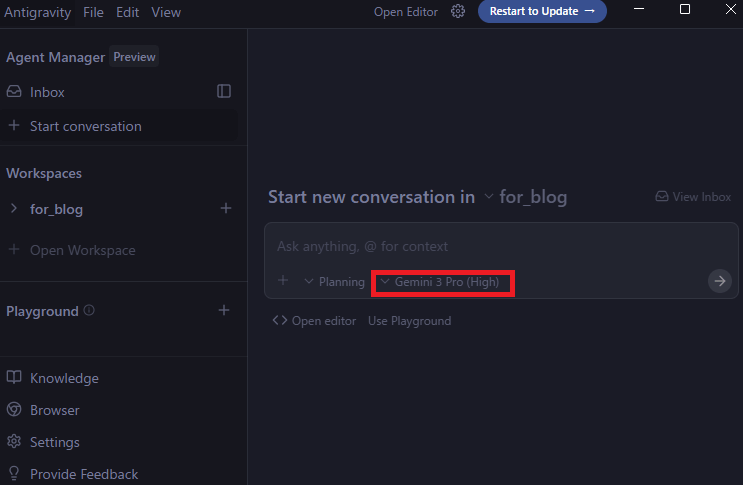Click the plus attachment icon in prompt box
This screenshot has width=743, height=485.
283,281
